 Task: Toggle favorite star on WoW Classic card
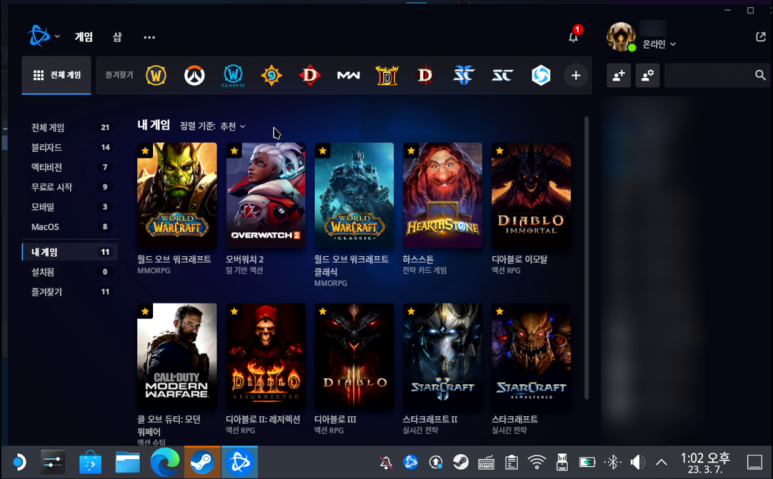coord(322,151)
